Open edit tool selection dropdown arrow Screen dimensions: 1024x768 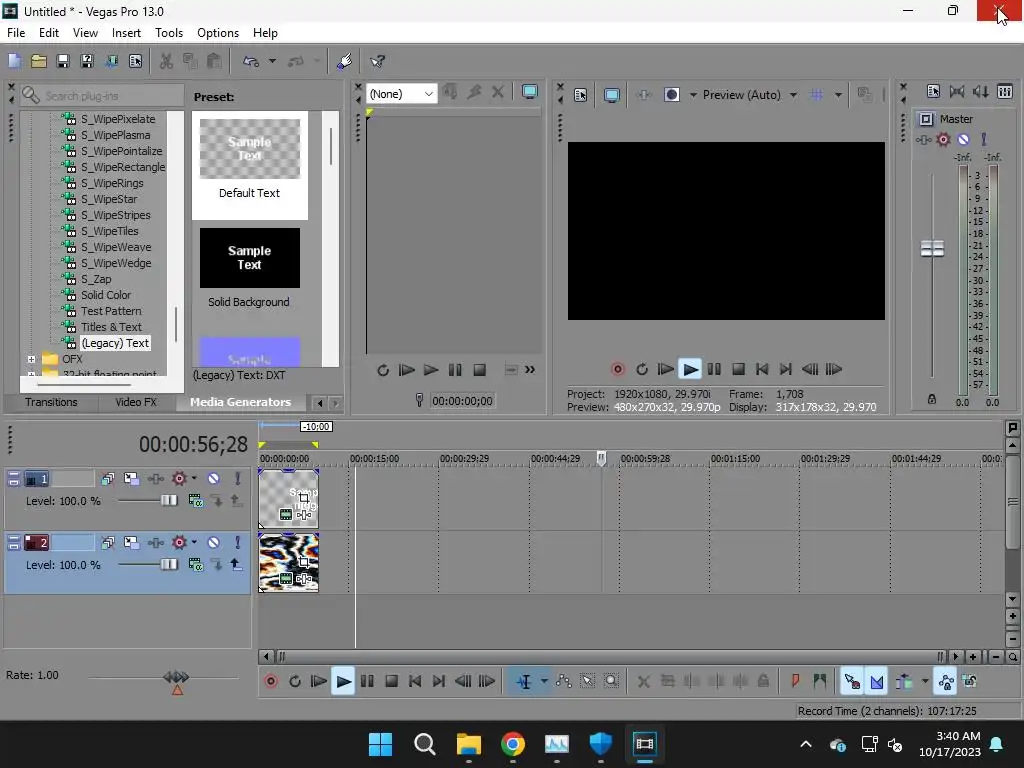[x=544, y=681]
